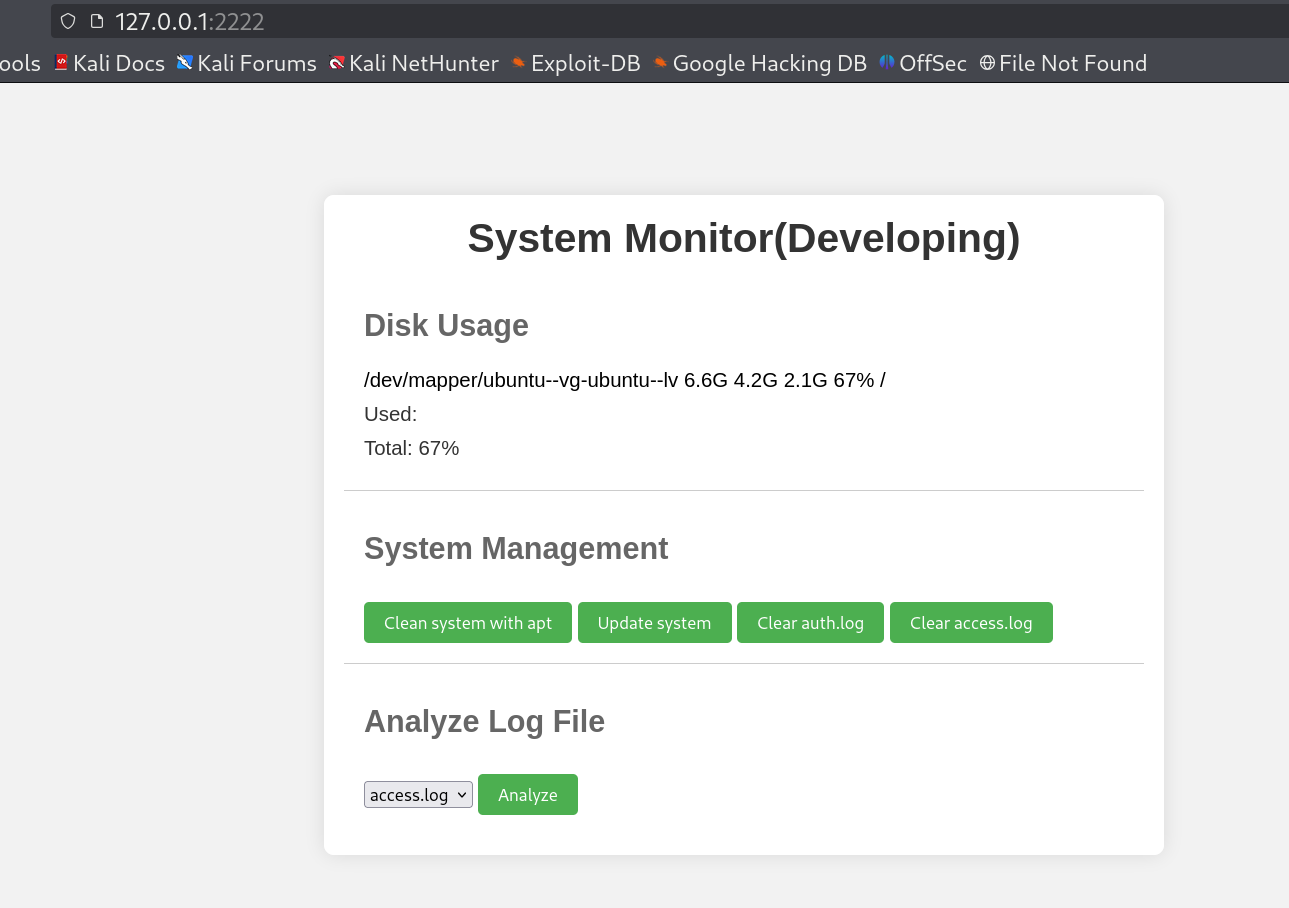Click the Update system button

click(x=655, y=623)
